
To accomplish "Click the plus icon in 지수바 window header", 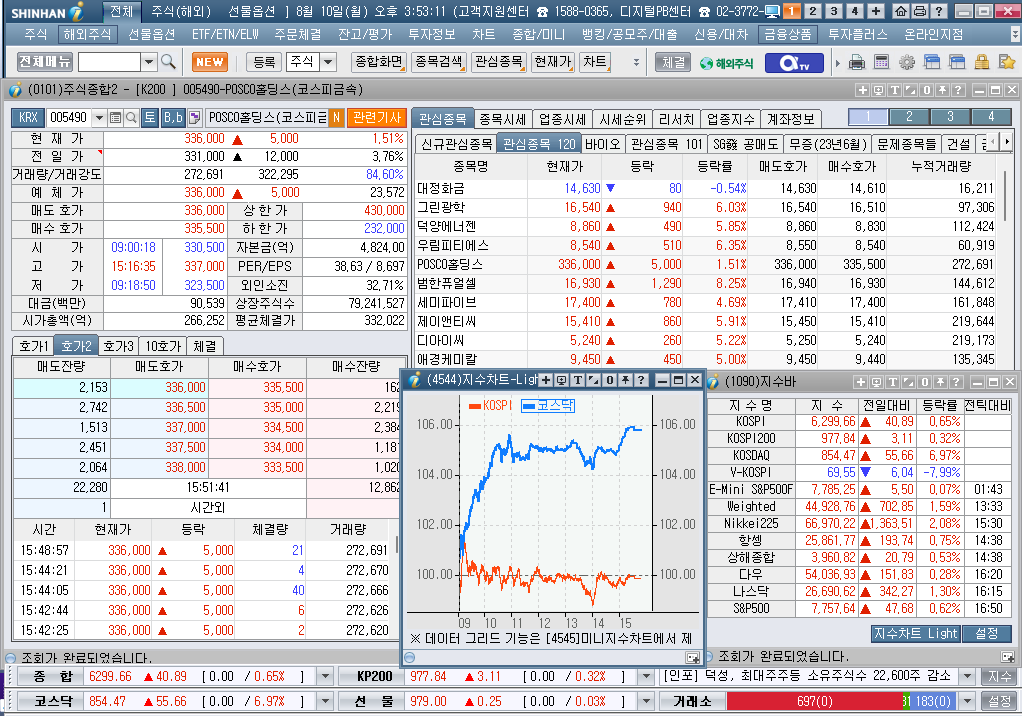I will point(860,382).
